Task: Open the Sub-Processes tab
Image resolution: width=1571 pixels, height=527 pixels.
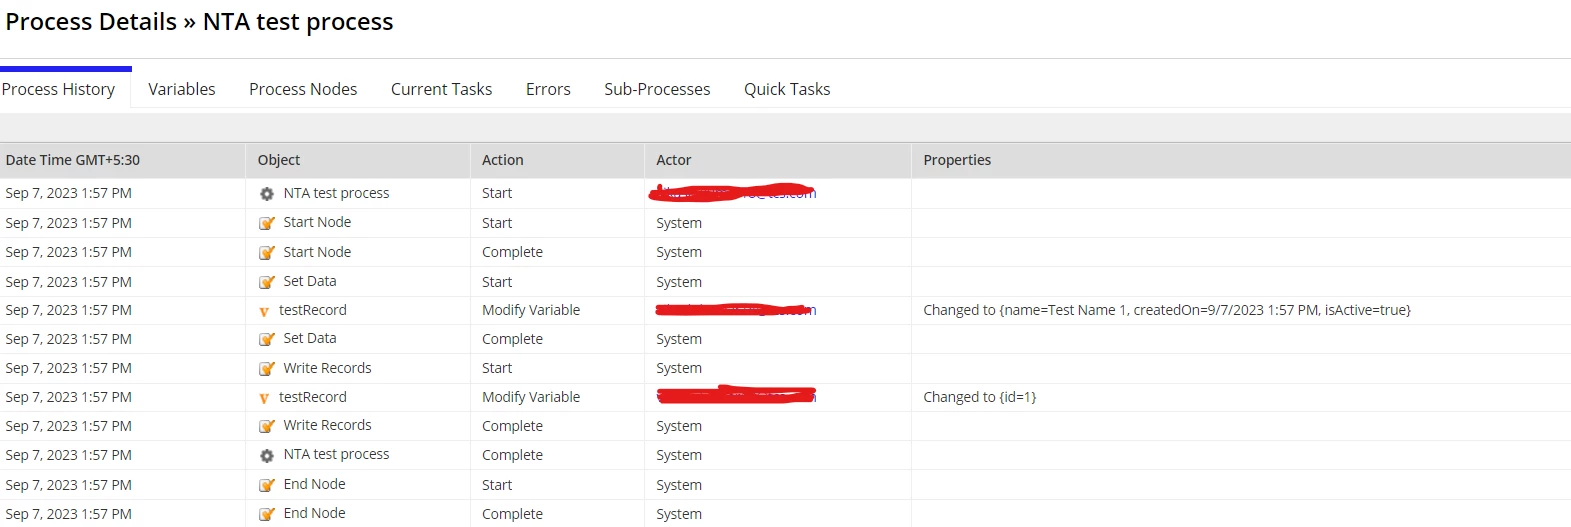Action: click(657, 89)
